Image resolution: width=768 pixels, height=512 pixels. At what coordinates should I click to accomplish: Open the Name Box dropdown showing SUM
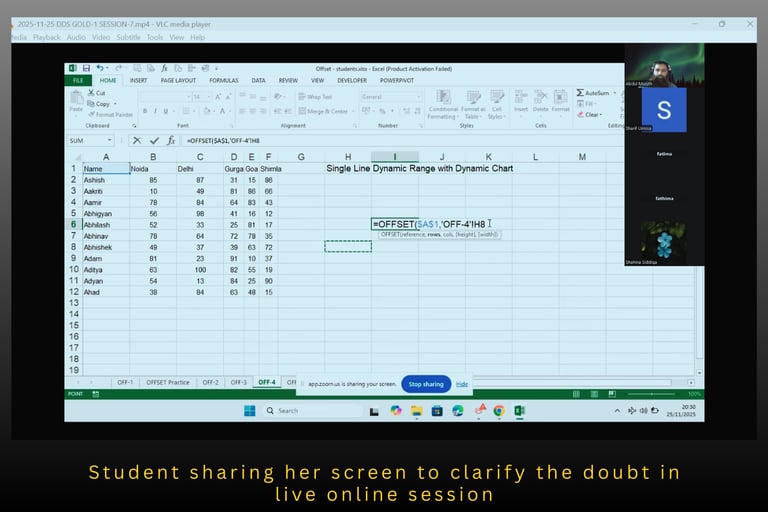(x=109, y=141)
